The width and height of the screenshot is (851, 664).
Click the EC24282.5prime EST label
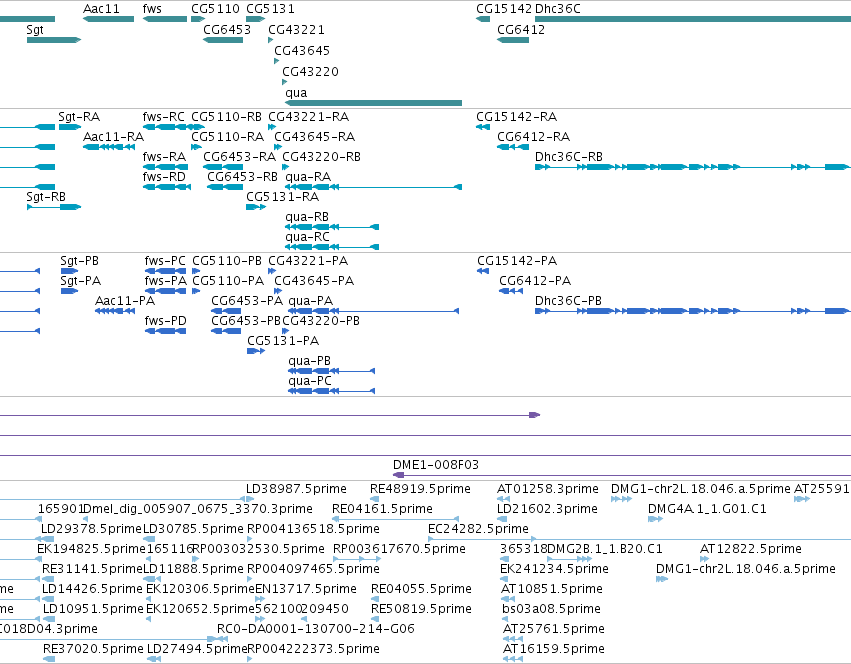tap(478, 529)
